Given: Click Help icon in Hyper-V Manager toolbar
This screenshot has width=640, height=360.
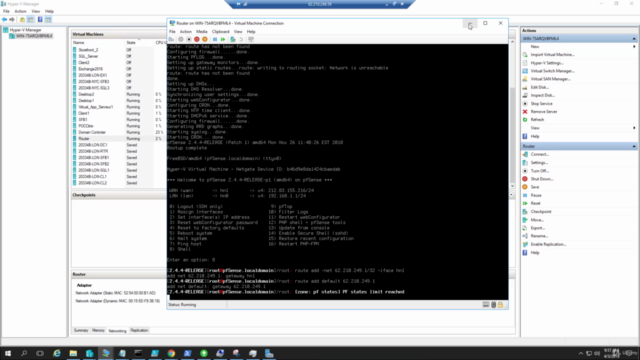Looking at the screenshot, I should [x=40, y=19].
